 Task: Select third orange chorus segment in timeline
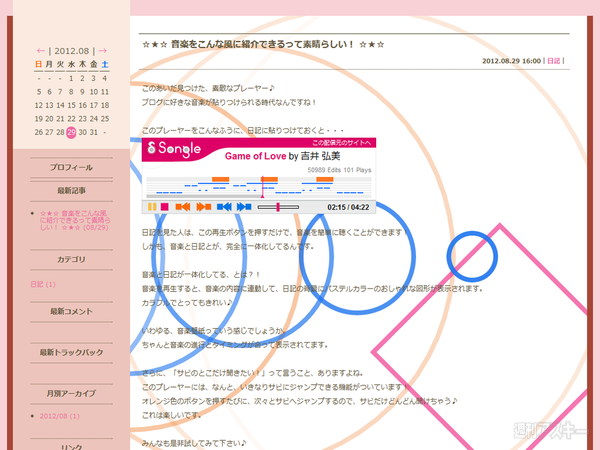(x=325, y=179)
